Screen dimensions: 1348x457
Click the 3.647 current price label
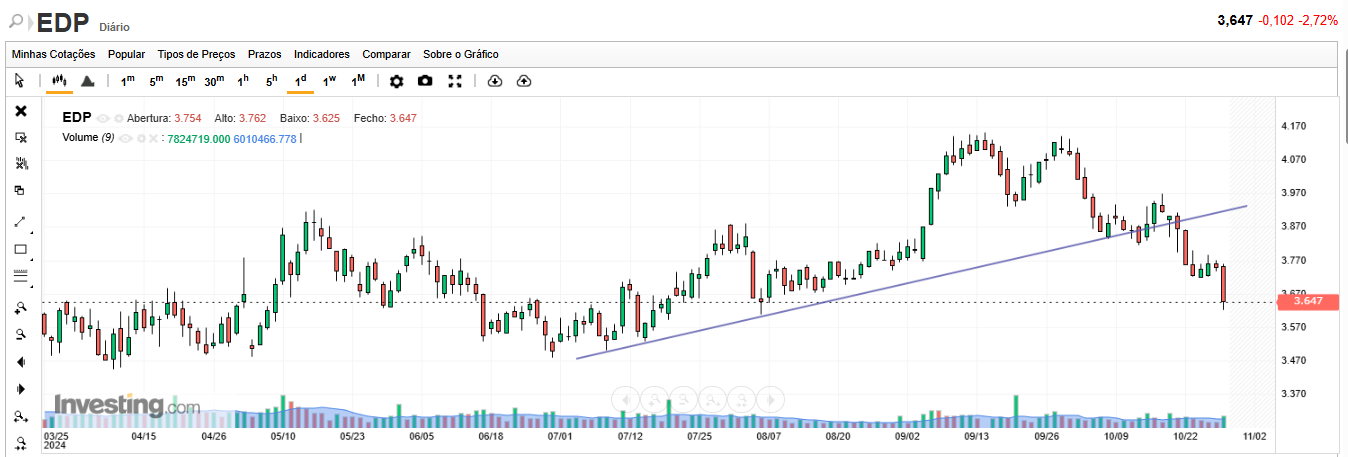click(1308, 301)
